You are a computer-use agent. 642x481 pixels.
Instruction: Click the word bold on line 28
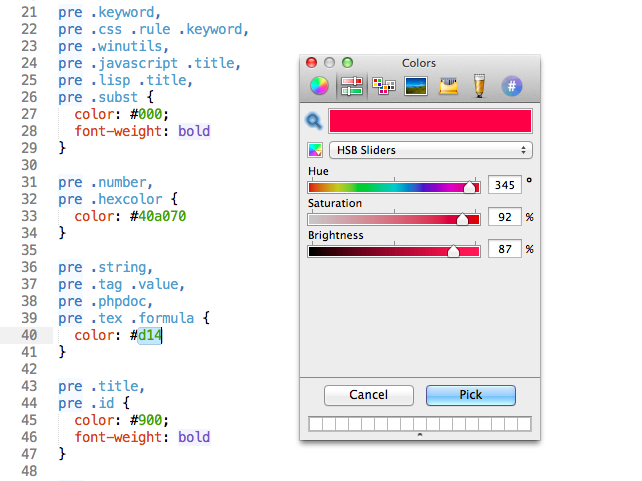(194, 131)
